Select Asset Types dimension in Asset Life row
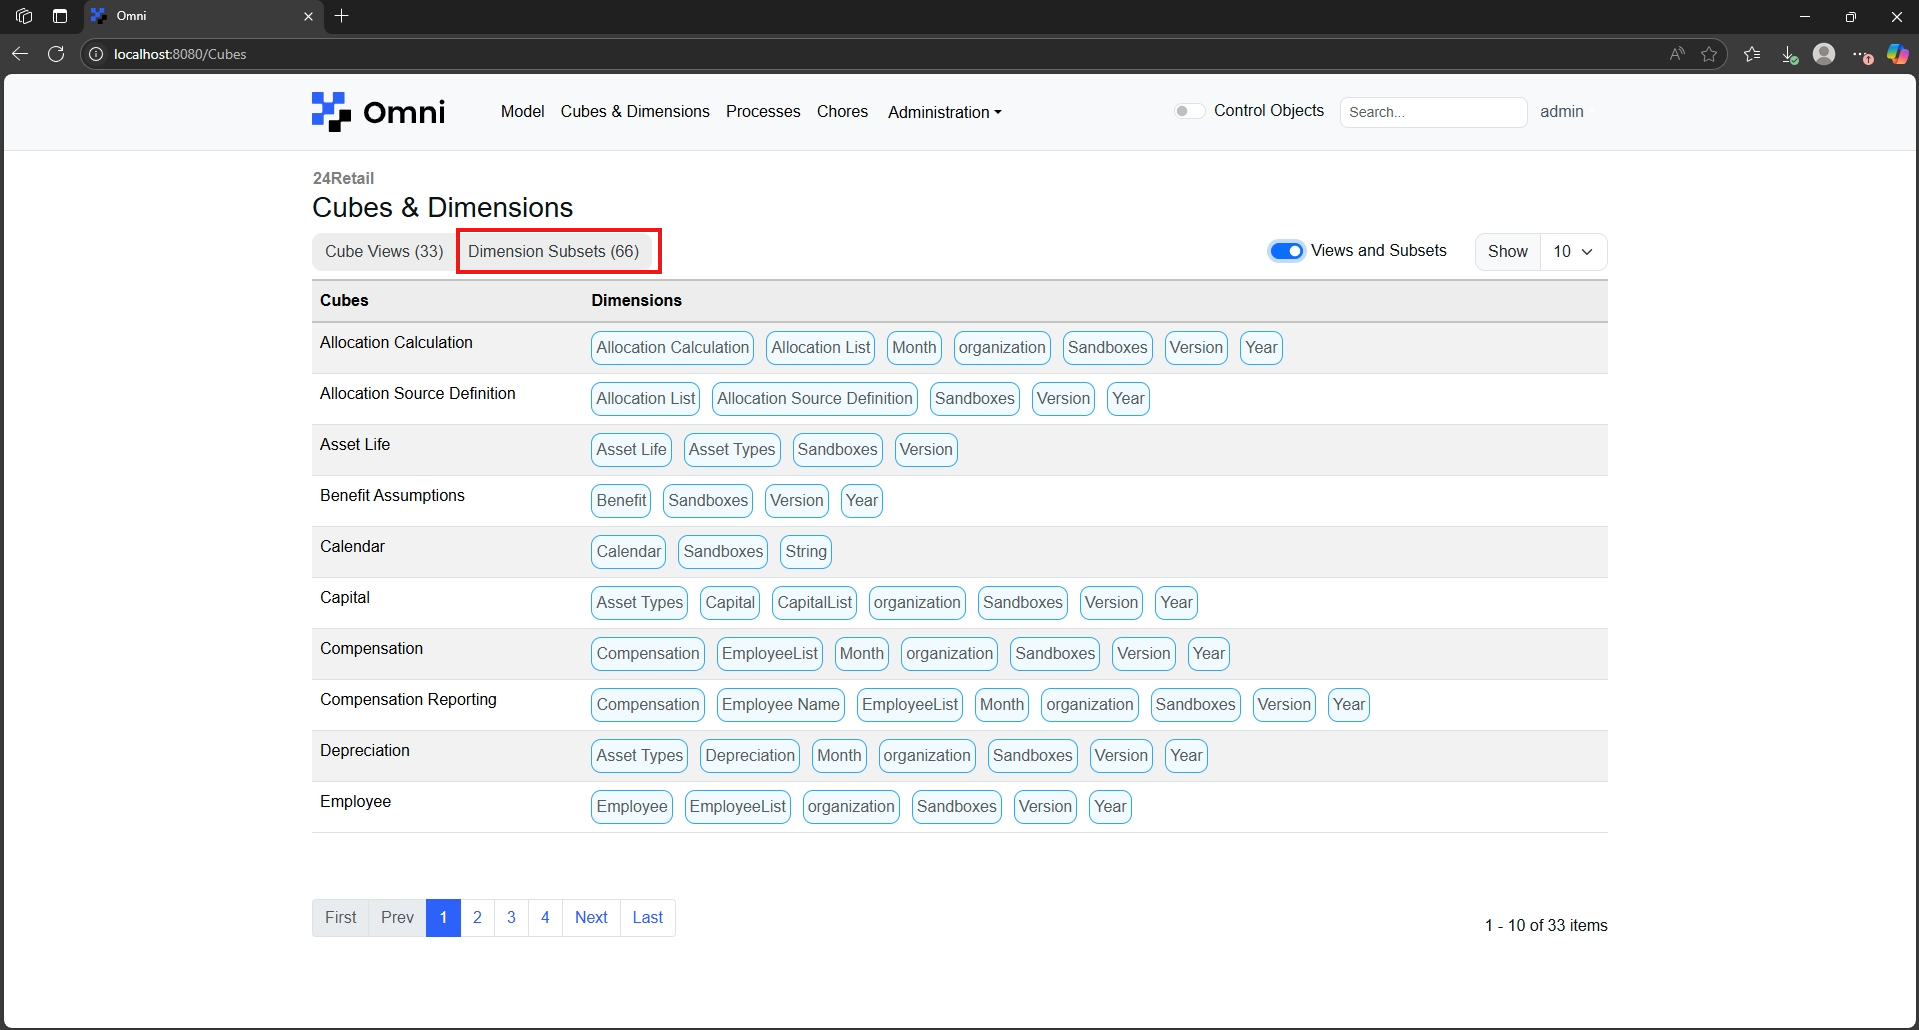The width and height of the screenshot is (1919, 1030). 732,450
